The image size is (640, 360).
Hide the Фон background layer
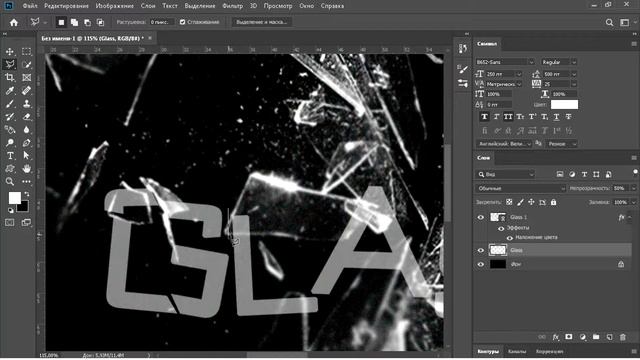click(480, 264)
